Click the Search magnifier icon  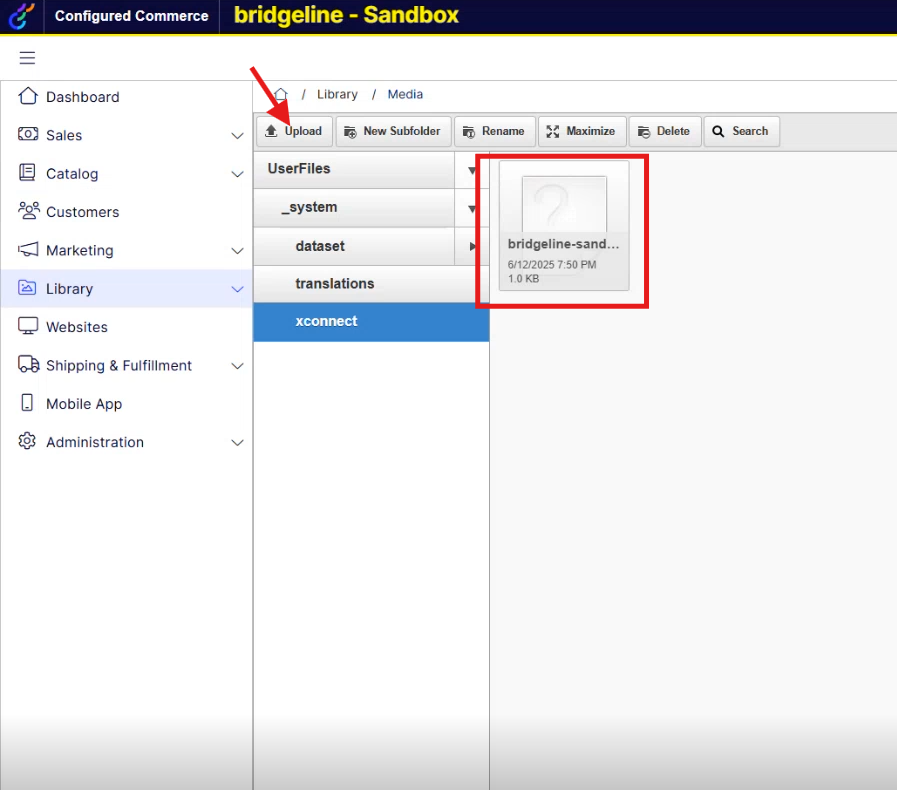(718, 132)
